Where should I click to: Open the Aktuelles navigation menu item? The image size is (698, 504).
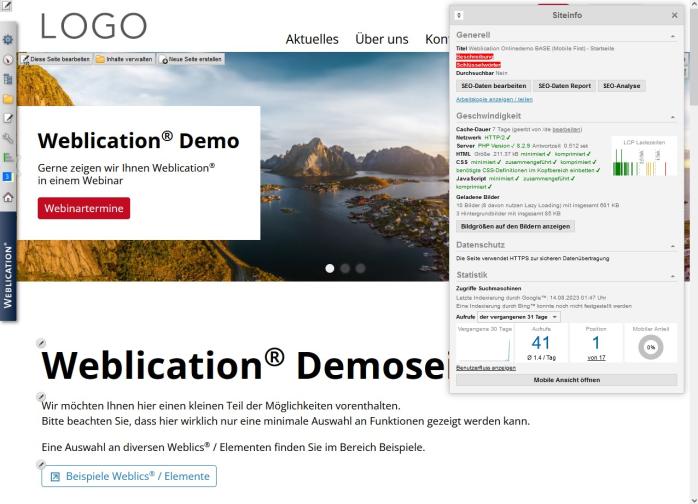click(312, 39)
